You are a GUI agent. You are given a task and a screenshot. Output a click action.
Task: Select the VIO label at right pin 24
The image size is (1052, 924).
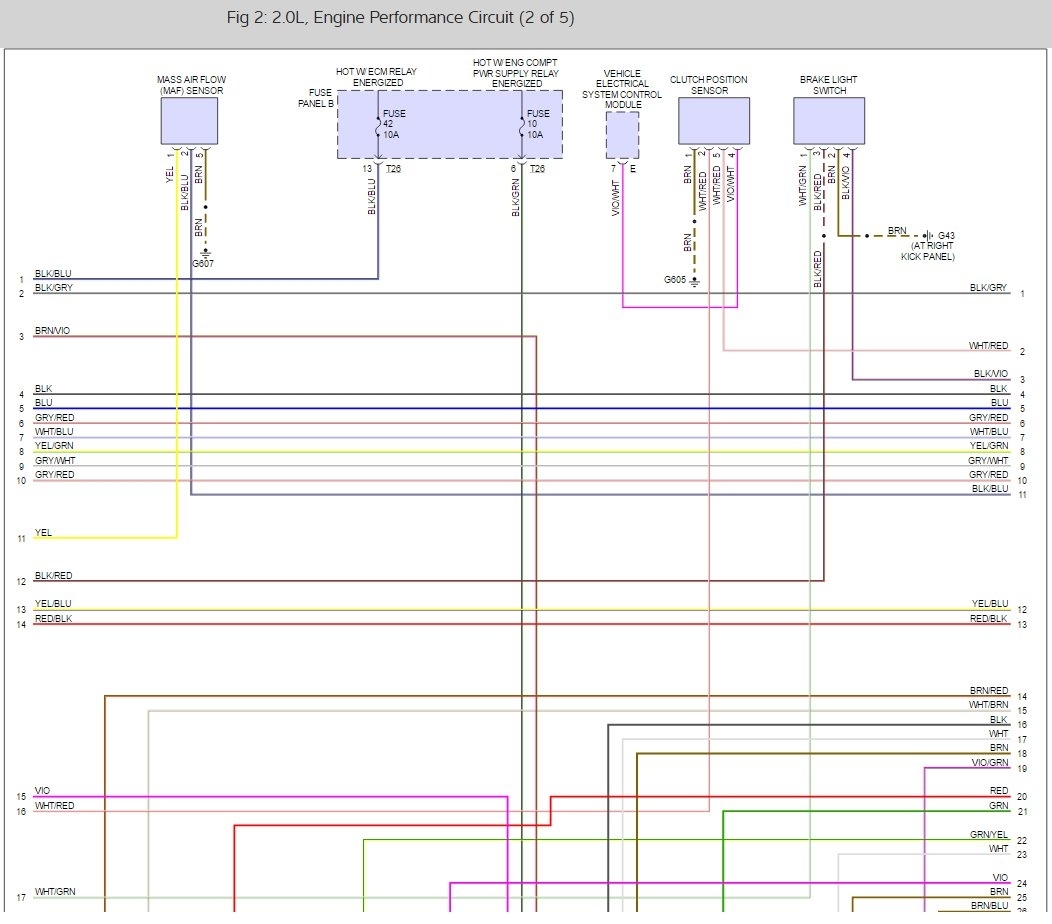pos(1000,877)
